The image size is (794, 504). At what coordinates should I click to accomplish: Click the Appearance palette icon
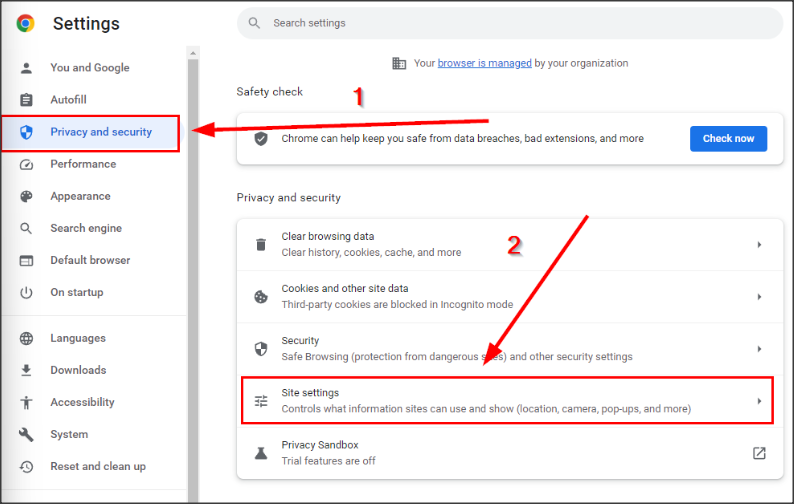(27, 196)
